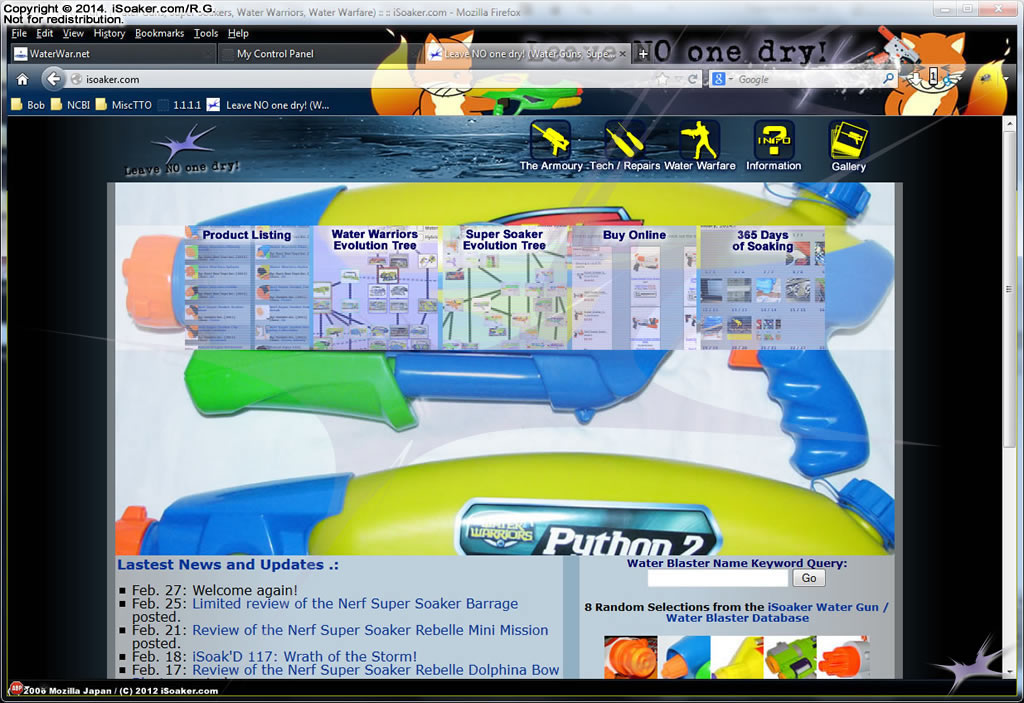1024x703 pixels.
Task: Click the yellow blaster thumbnail
Action: click(737, 657)
